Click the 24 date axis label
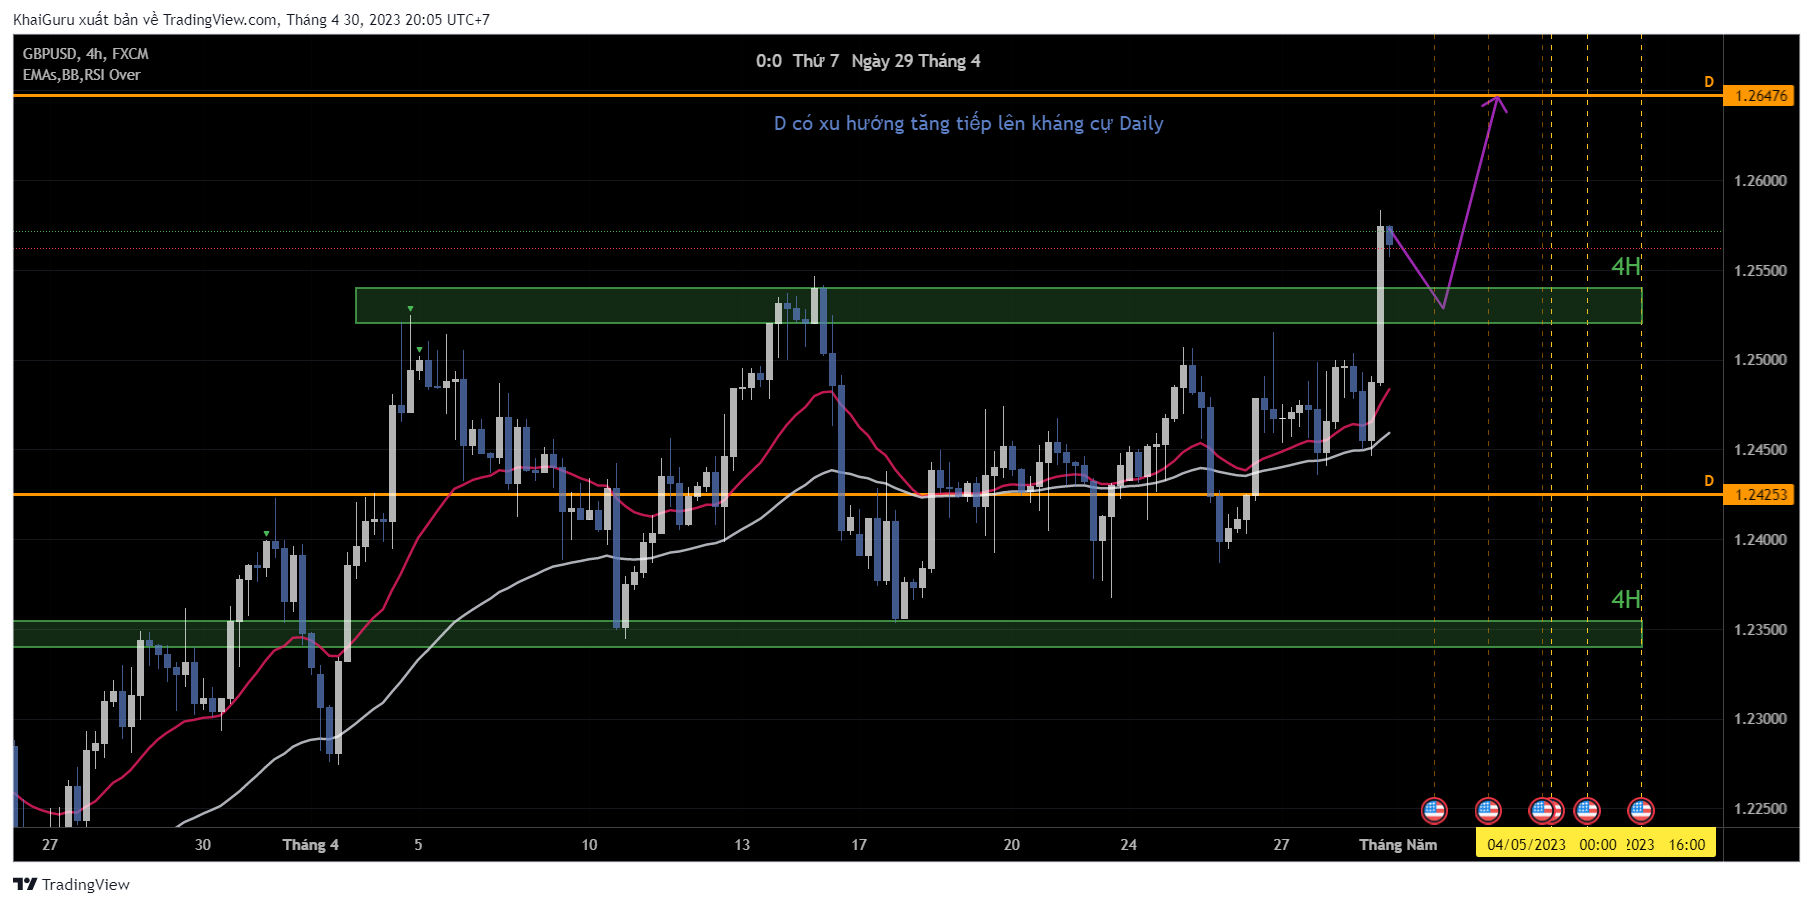The height and width of the screenshot is (906, 1813). point(1129,845)
